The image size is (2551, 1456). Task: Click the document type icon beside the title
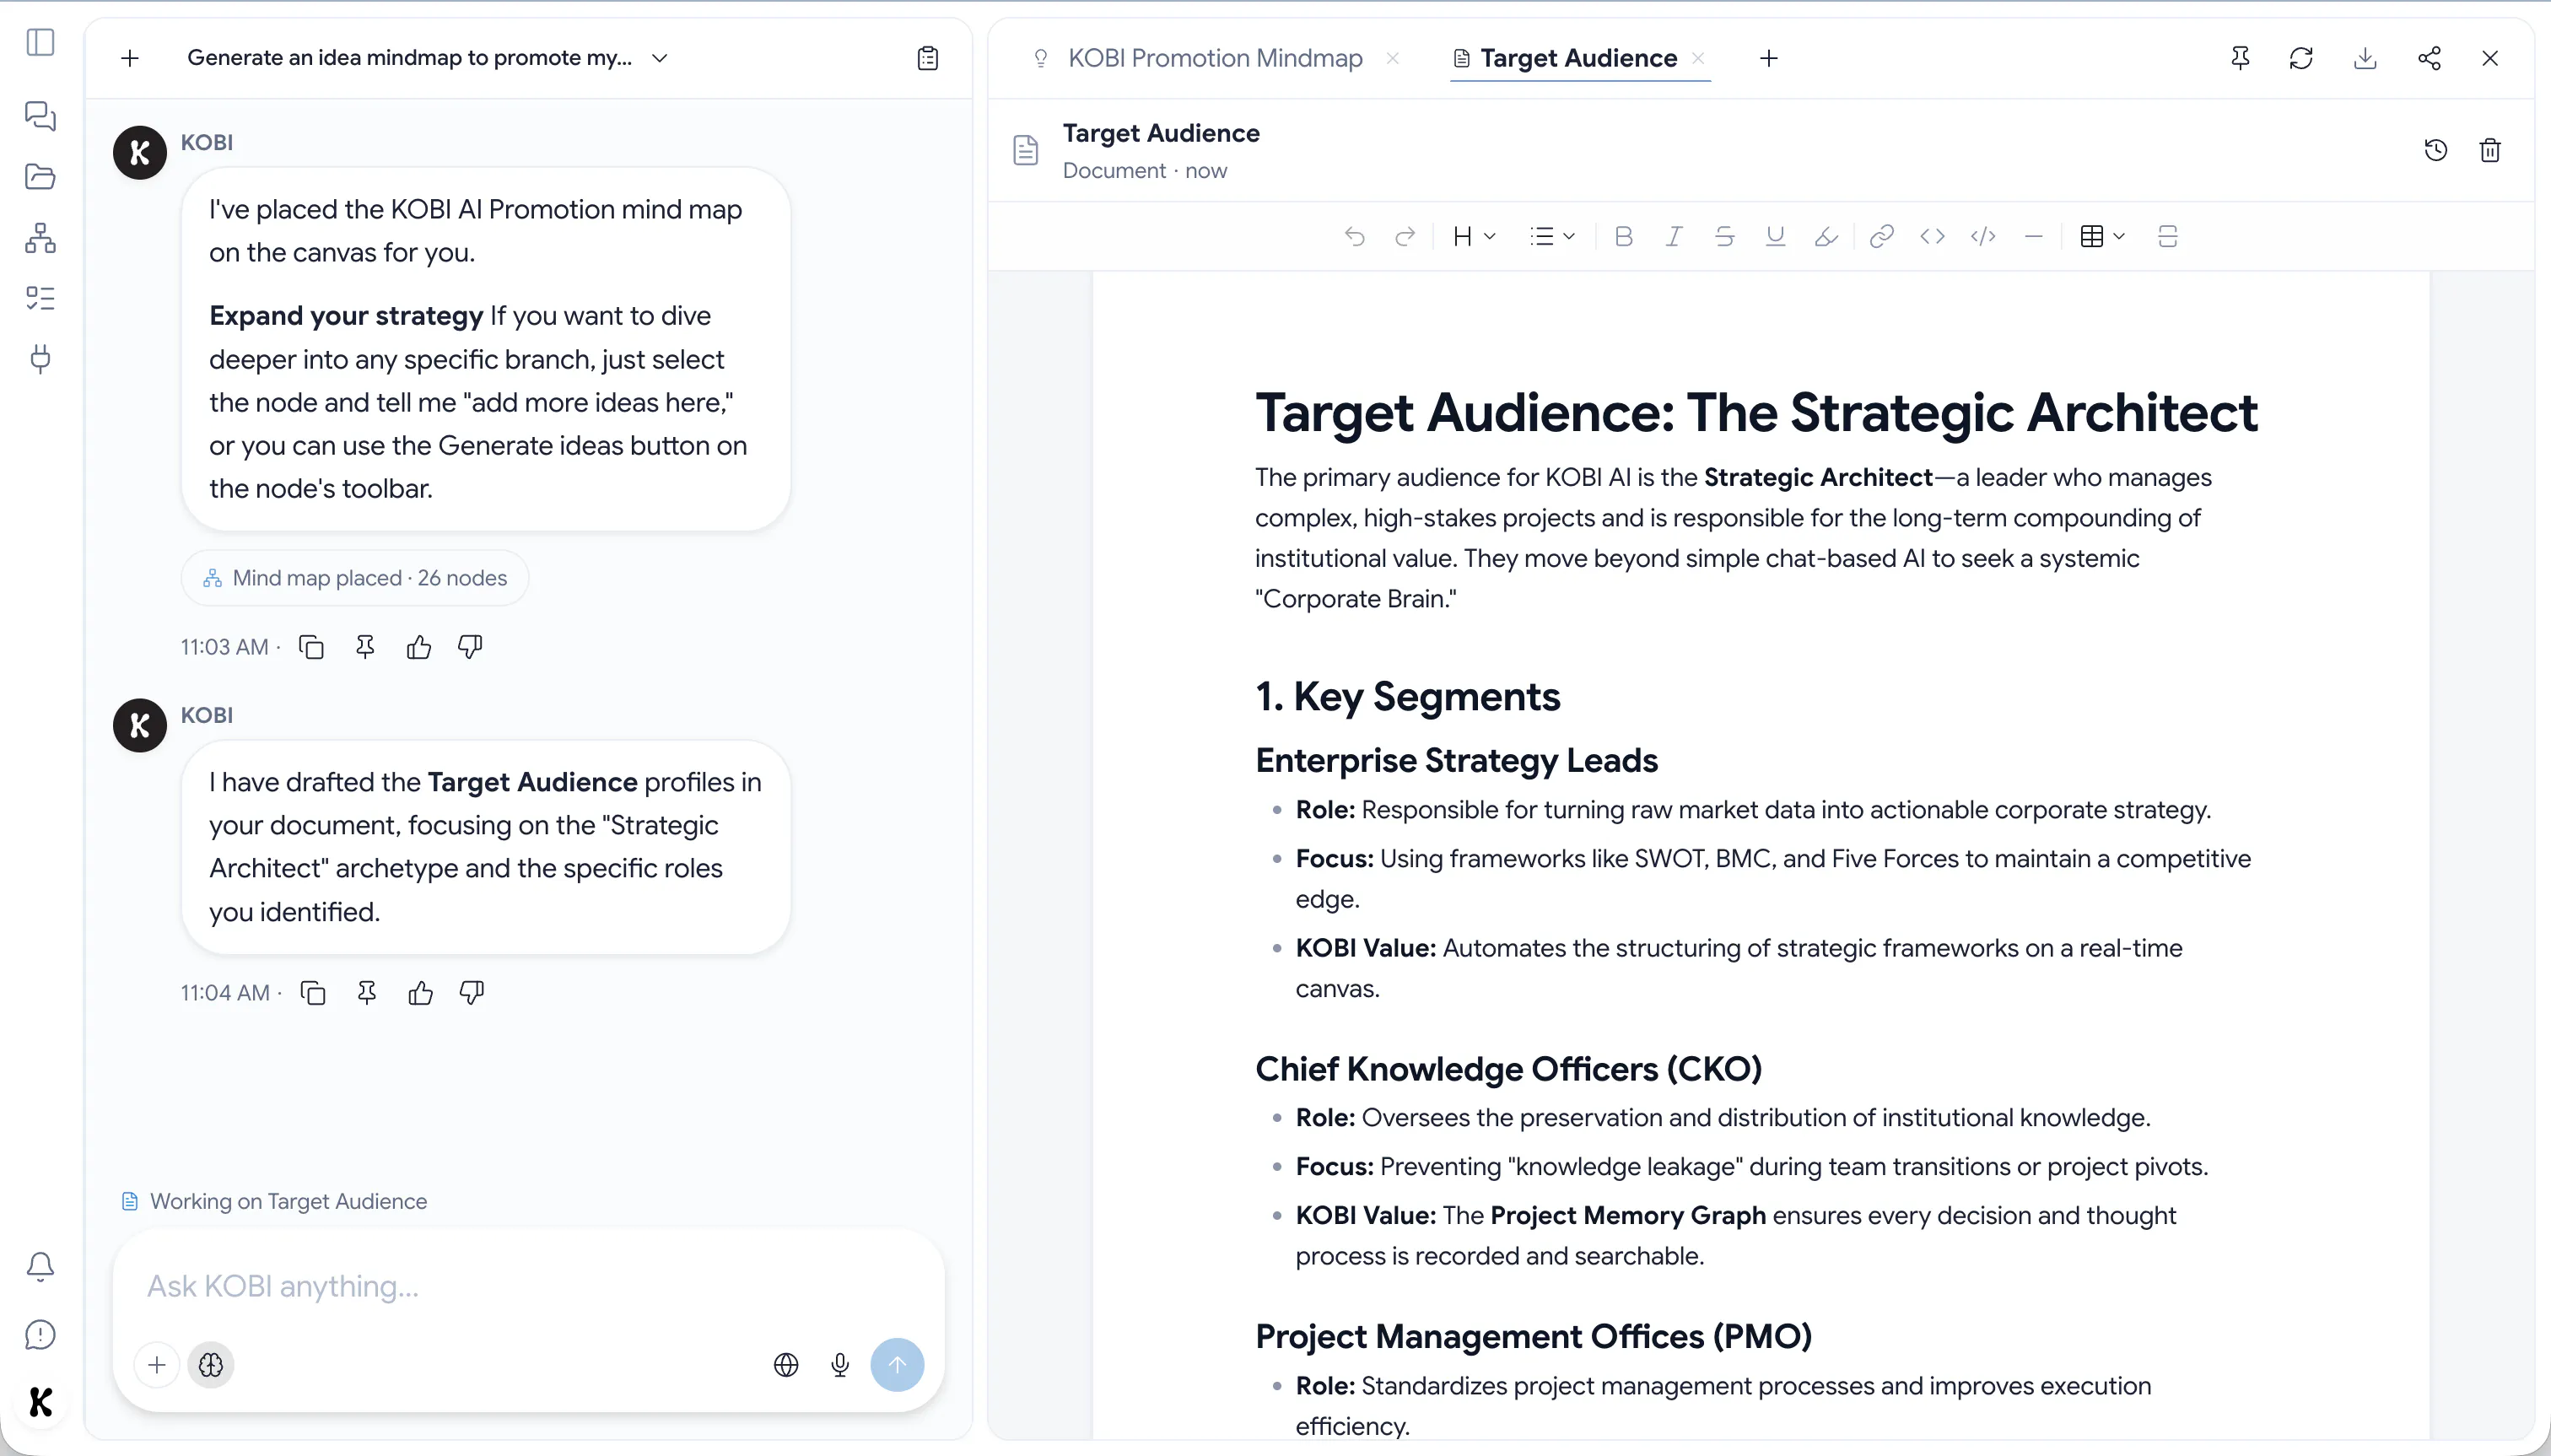[1026, 150]
